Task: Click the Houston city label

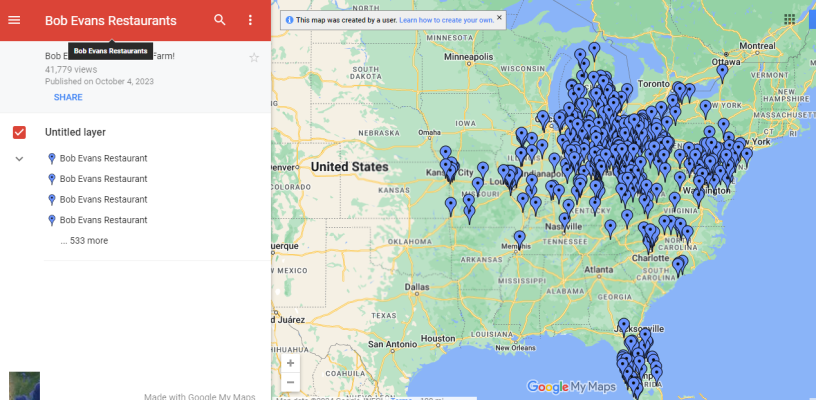Action: (x=438, y=339)
